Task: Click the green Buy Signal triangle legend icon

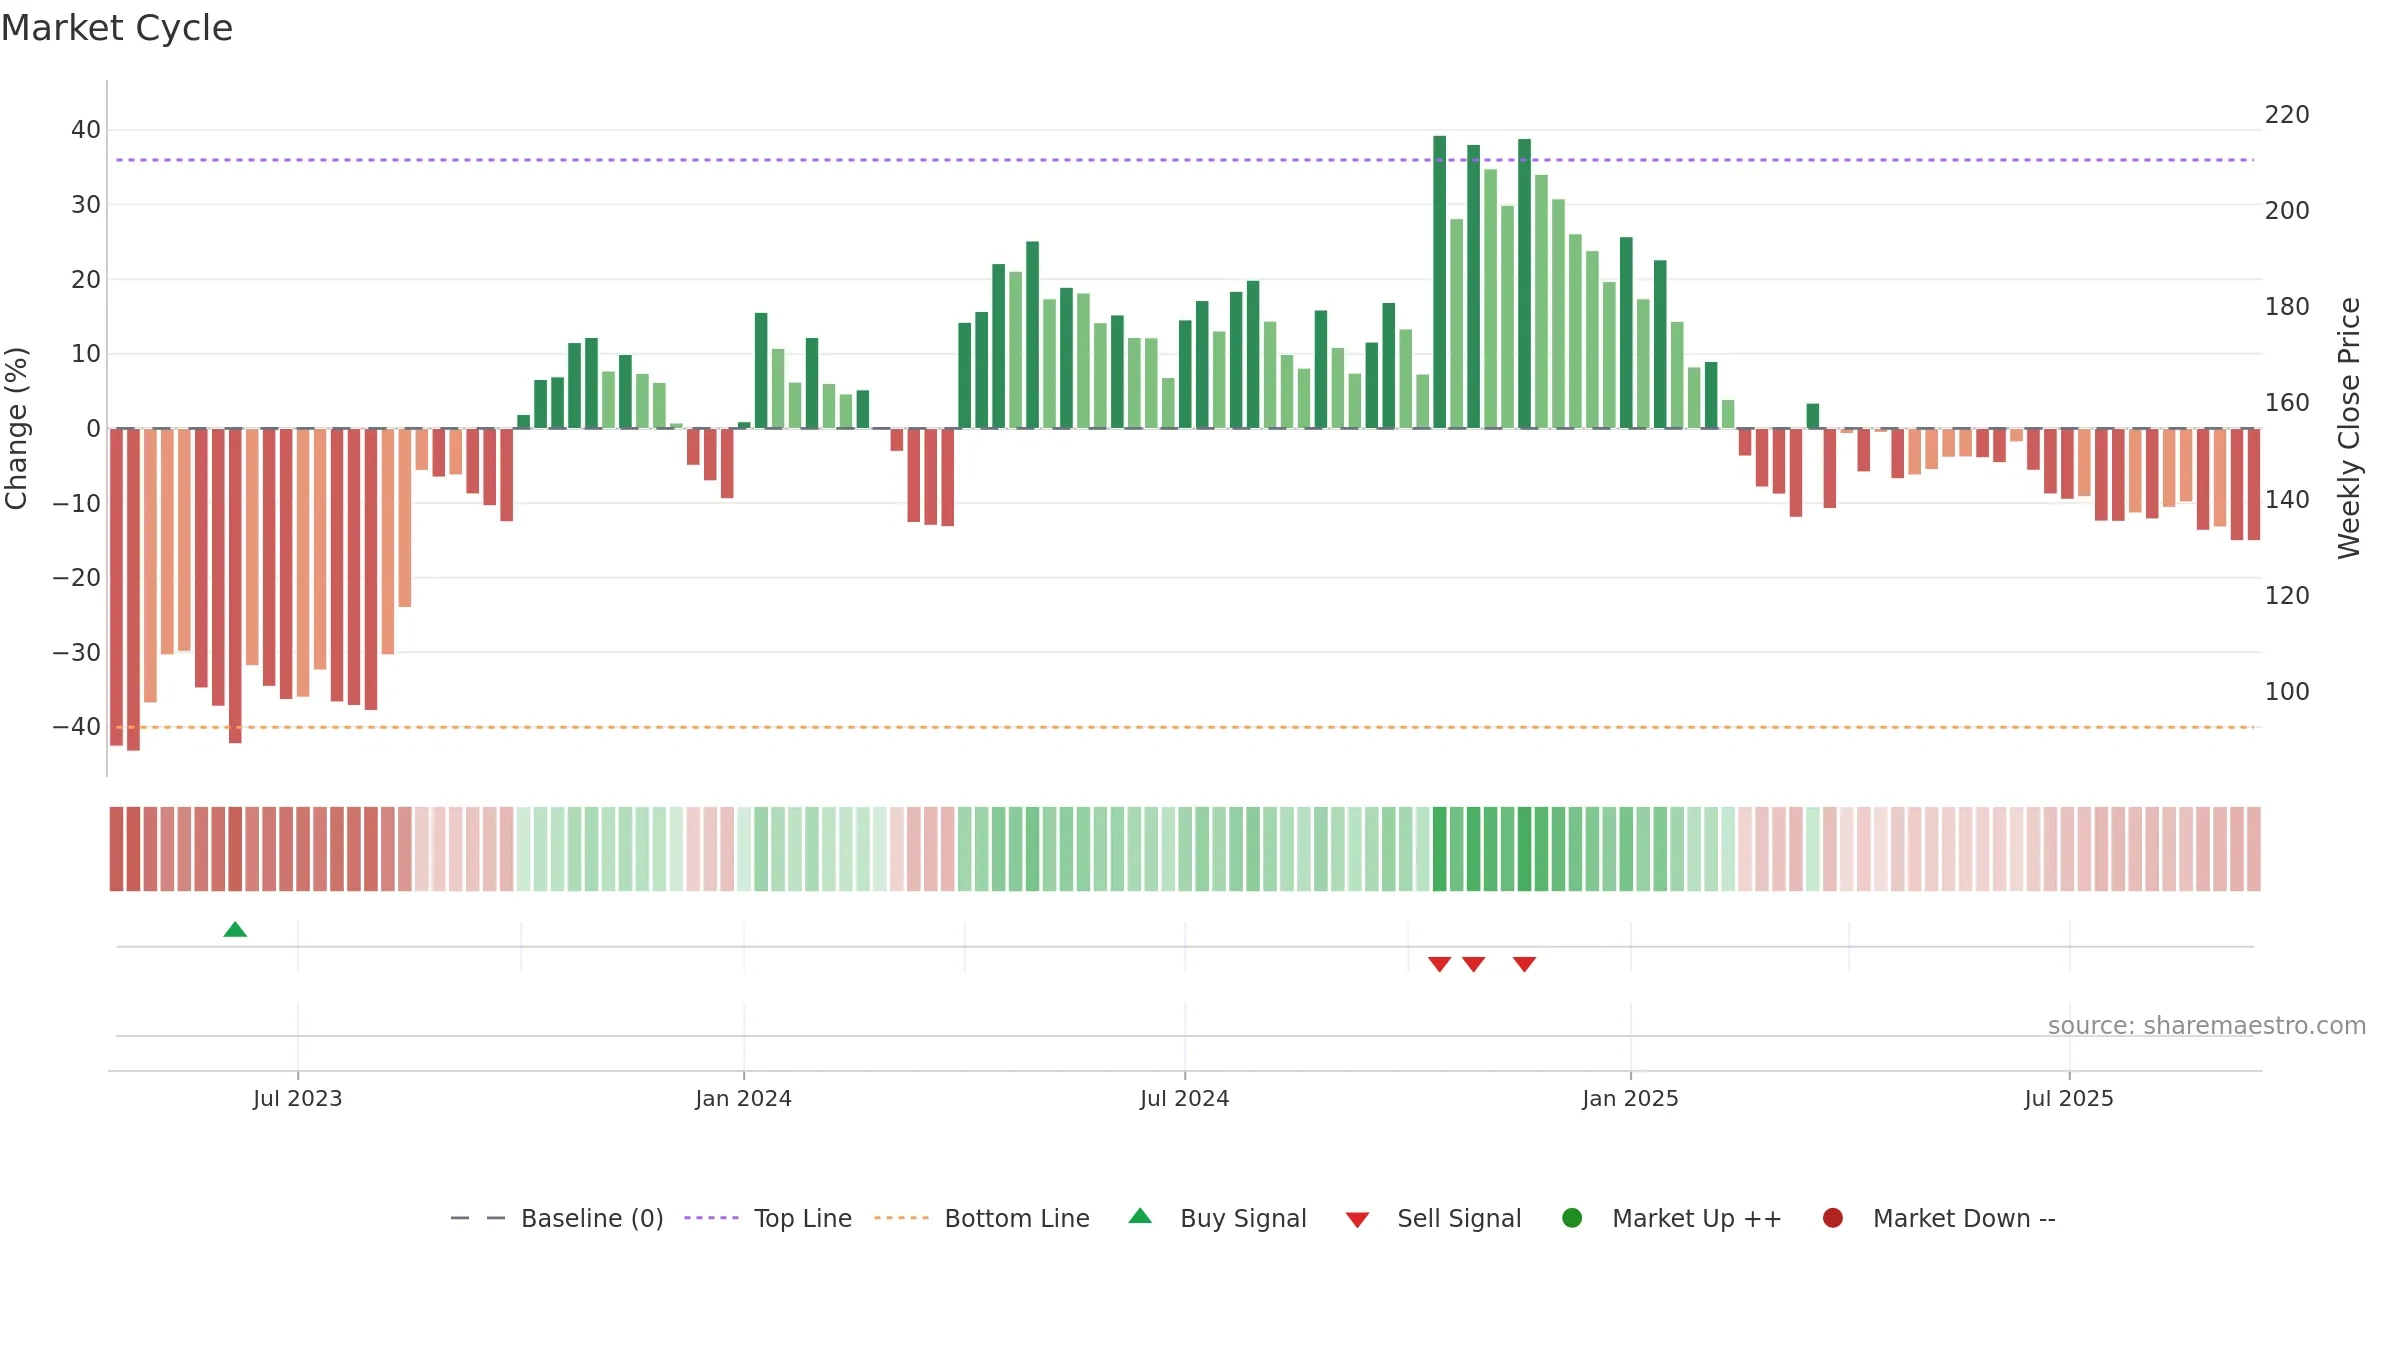Action: tap(1140, 1216)
